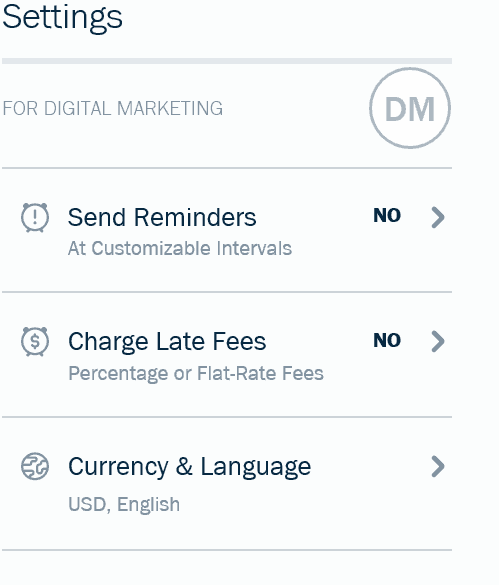Click the Settings heading
499x585 pixels.
pos(62,18)
